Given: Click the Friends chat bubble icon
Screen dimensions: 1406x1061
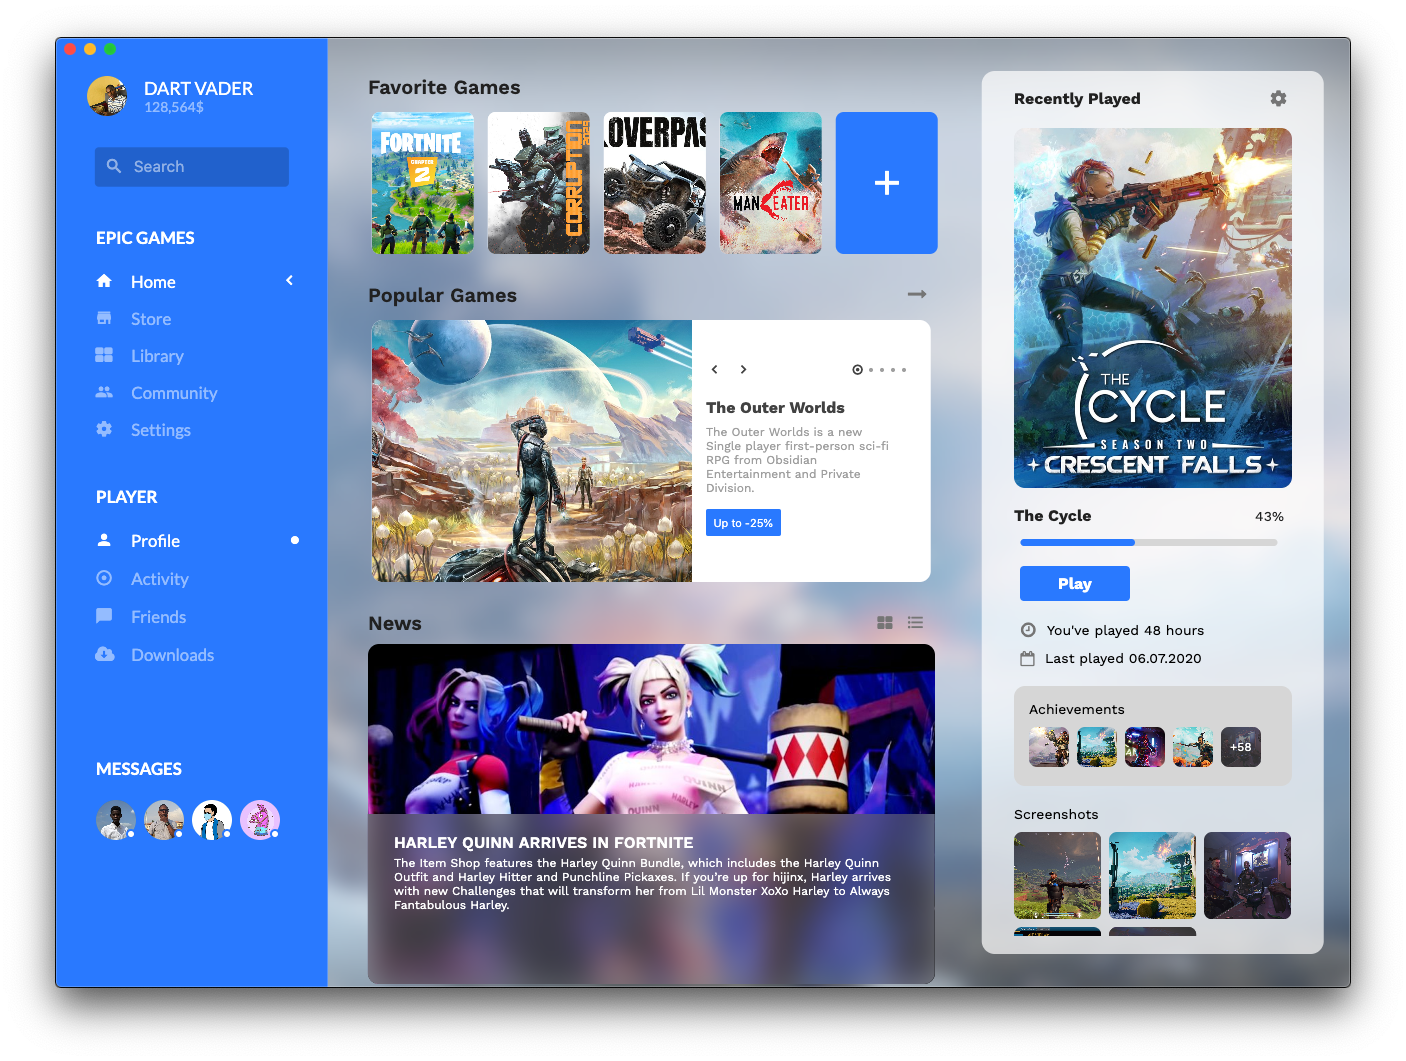Looking at the screenshot, I should click(104, 616).
